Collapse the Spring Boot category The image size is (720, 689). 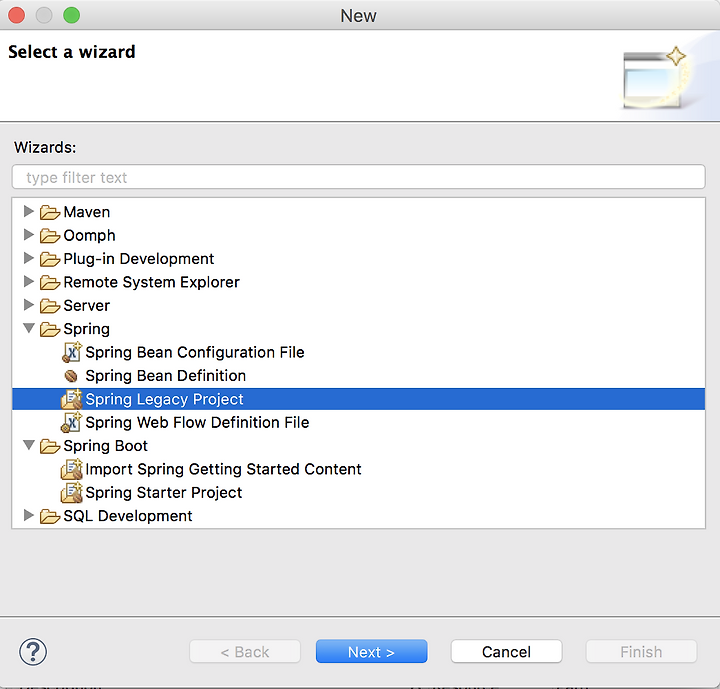pyautogui.click(x=29, y=445)
